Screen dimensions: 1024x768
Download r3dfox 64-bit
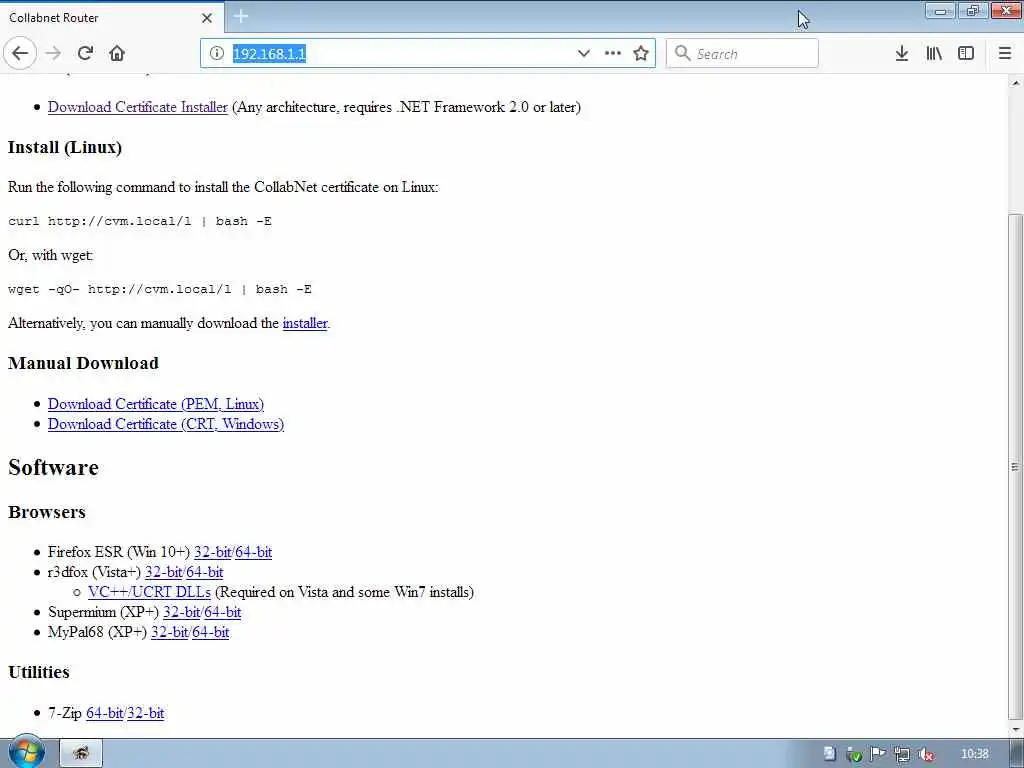(x=204, y=573)
